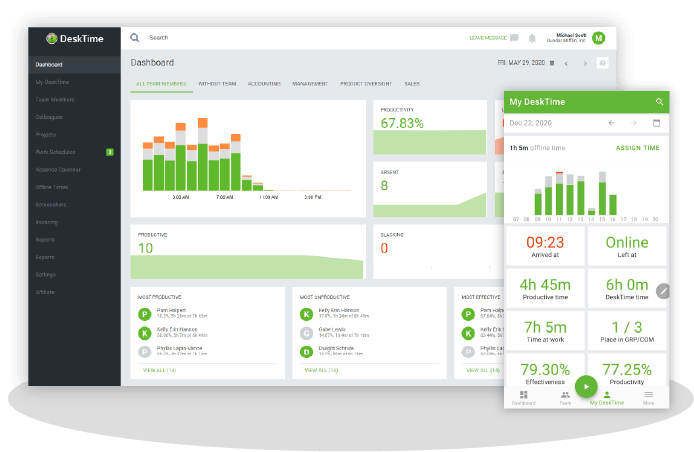This screenshot has width=694, height=452.
Task: Open the dashboard date calendar icon
Action: (552, 63)
